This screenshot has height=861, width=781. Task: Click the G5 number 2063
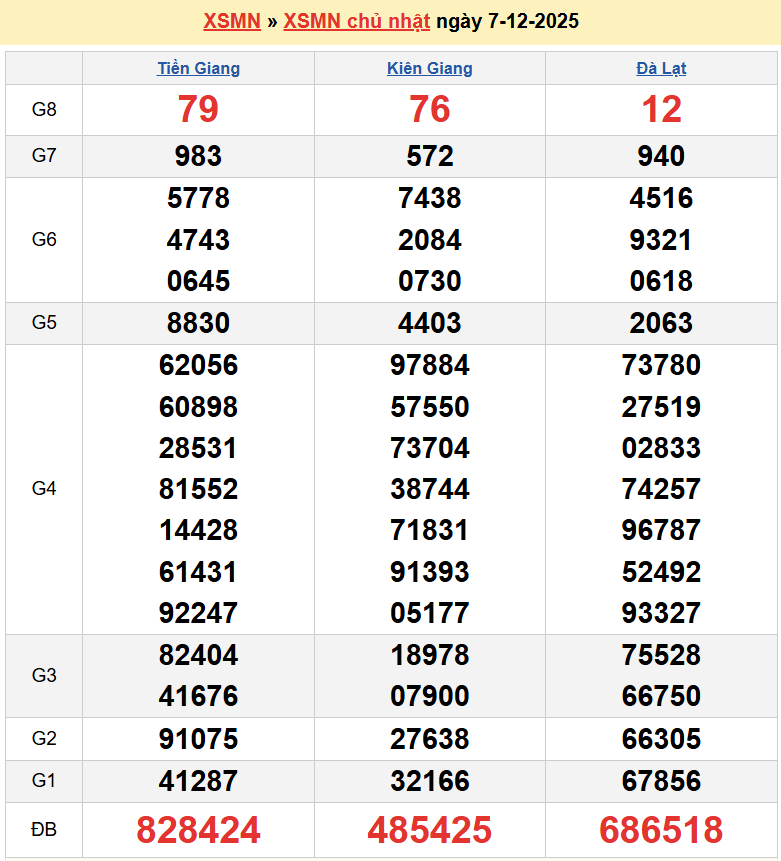click(x=661, y=323)
